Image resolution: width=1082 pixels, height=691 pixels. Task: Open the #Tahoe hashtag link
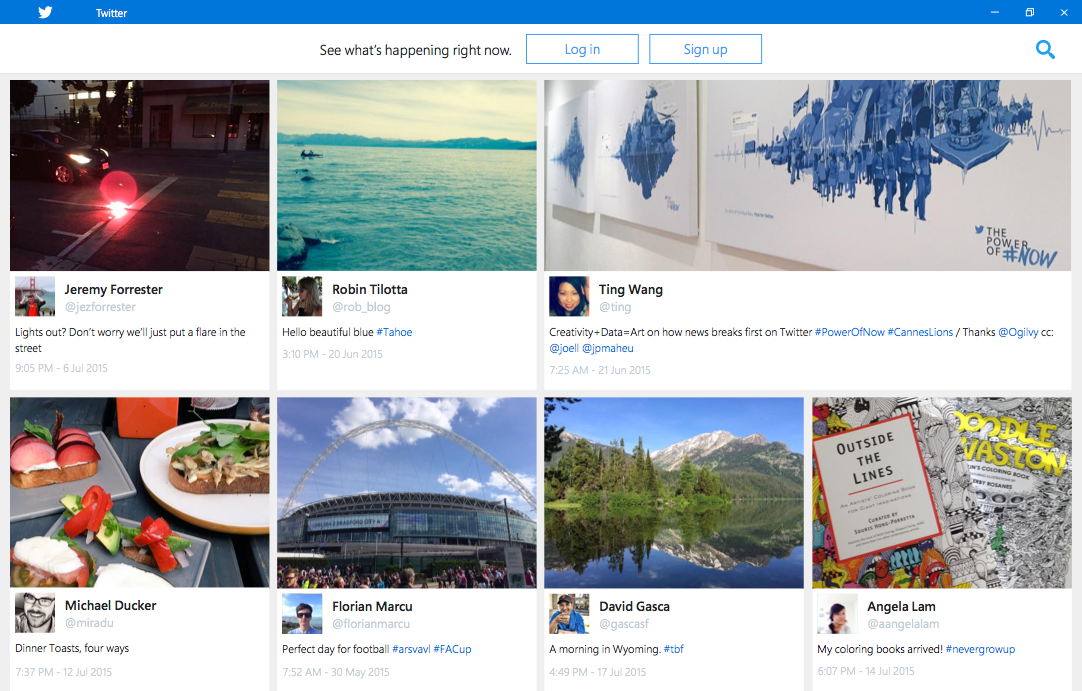click(394, 331)
